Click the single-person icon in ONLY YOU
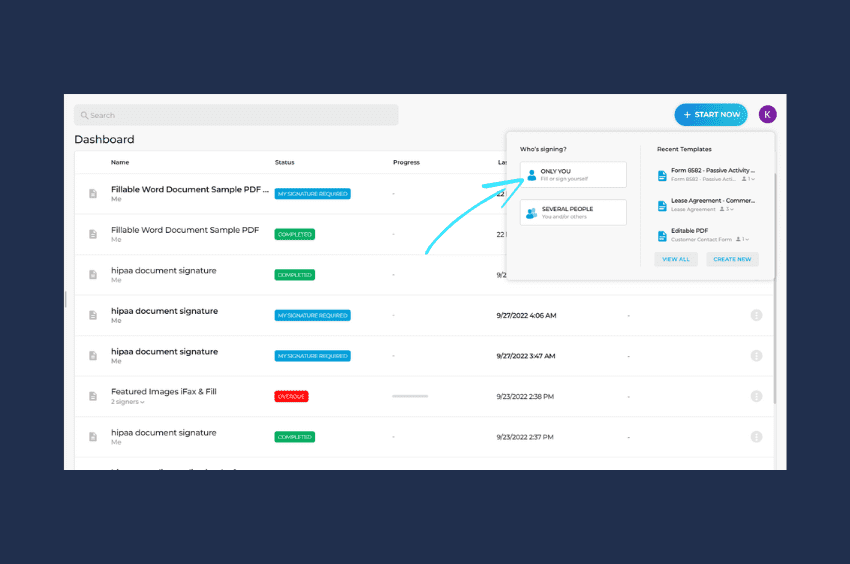The height and width of the screenshot is (564, 850). [531, 175]
